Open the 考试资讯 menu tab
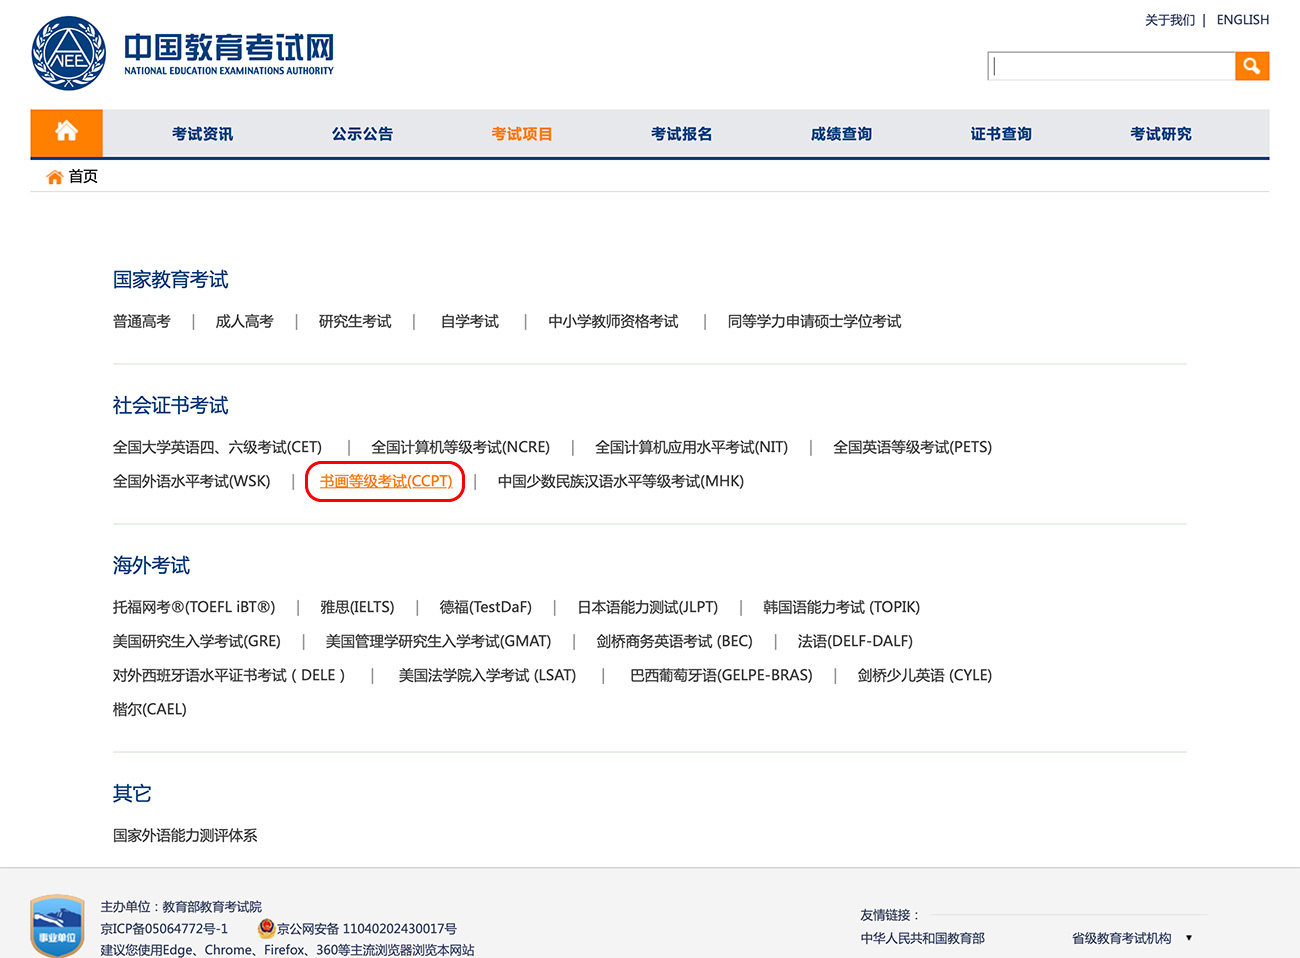Image resolution: width=1300 pixels, height=958 pixels. coord(202,134)
